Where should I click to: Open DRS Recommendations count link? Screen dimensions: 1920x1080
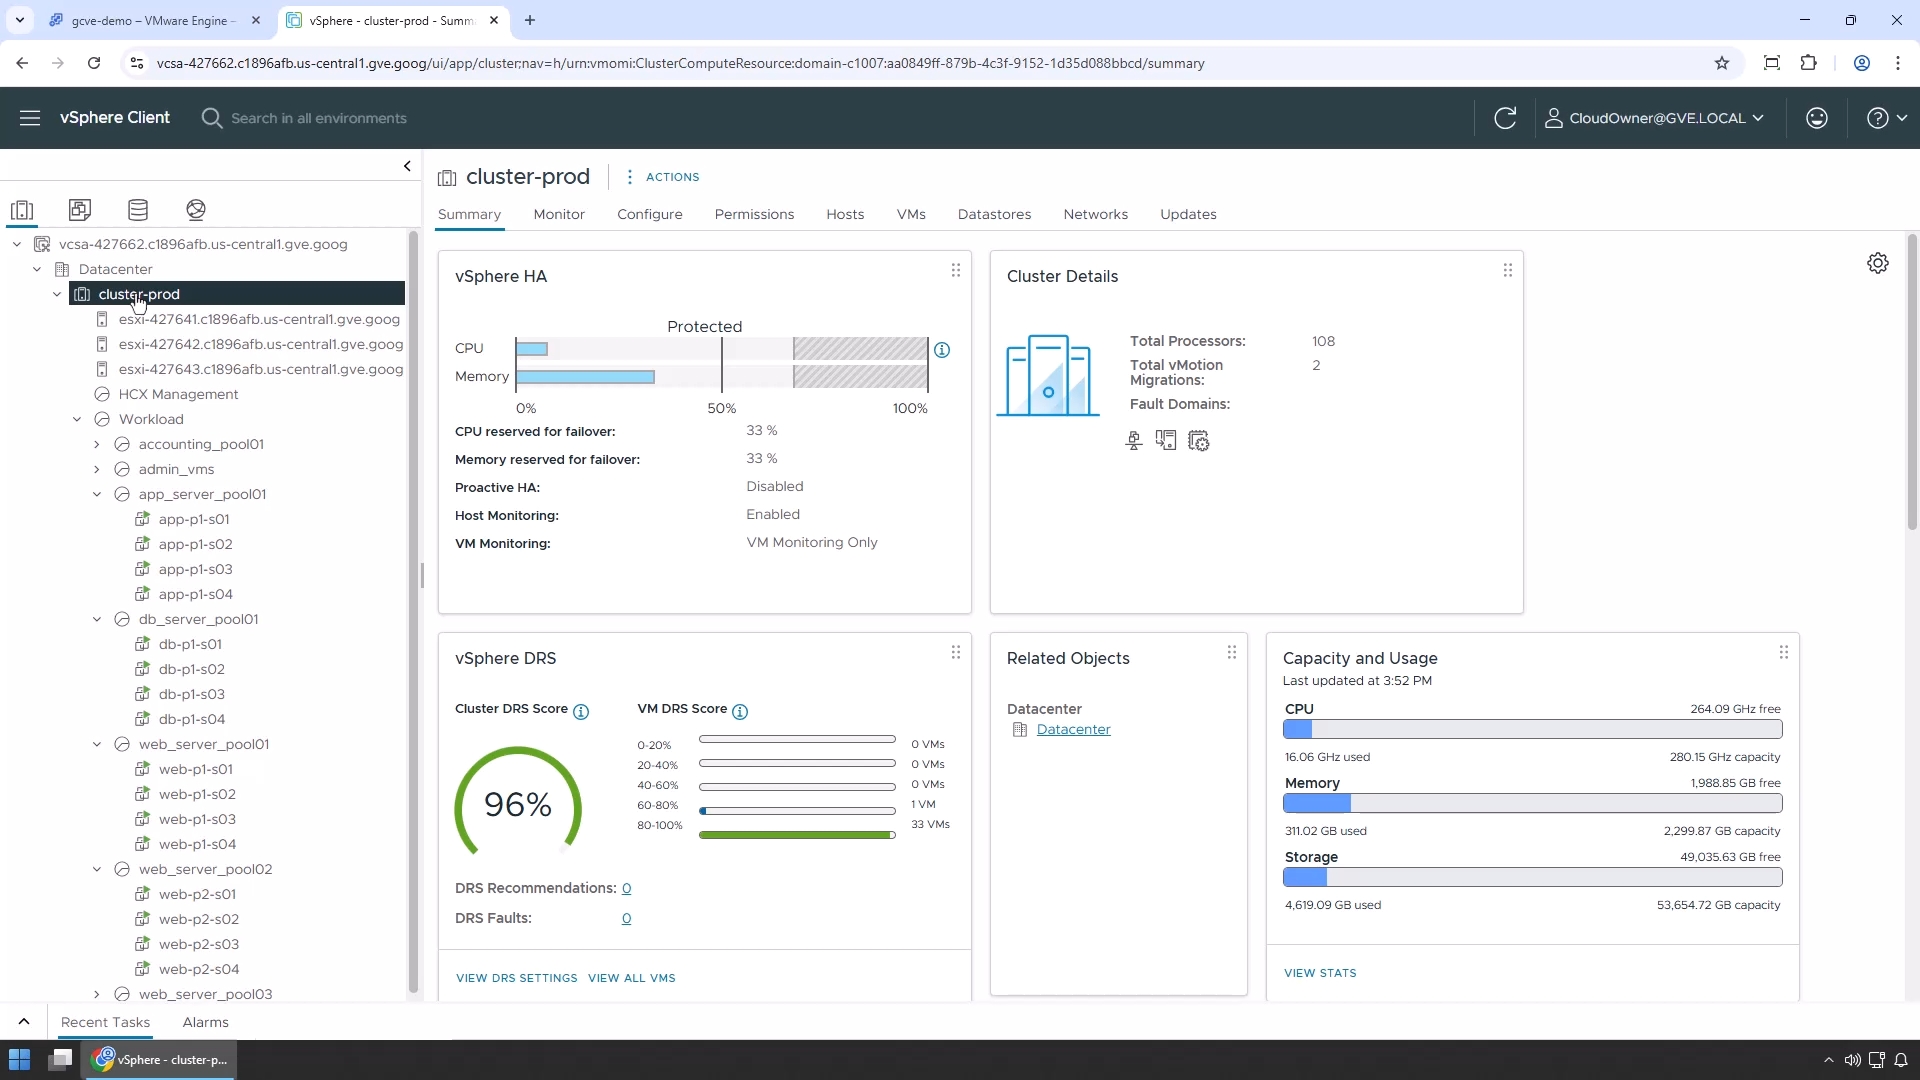pos(626,888)
